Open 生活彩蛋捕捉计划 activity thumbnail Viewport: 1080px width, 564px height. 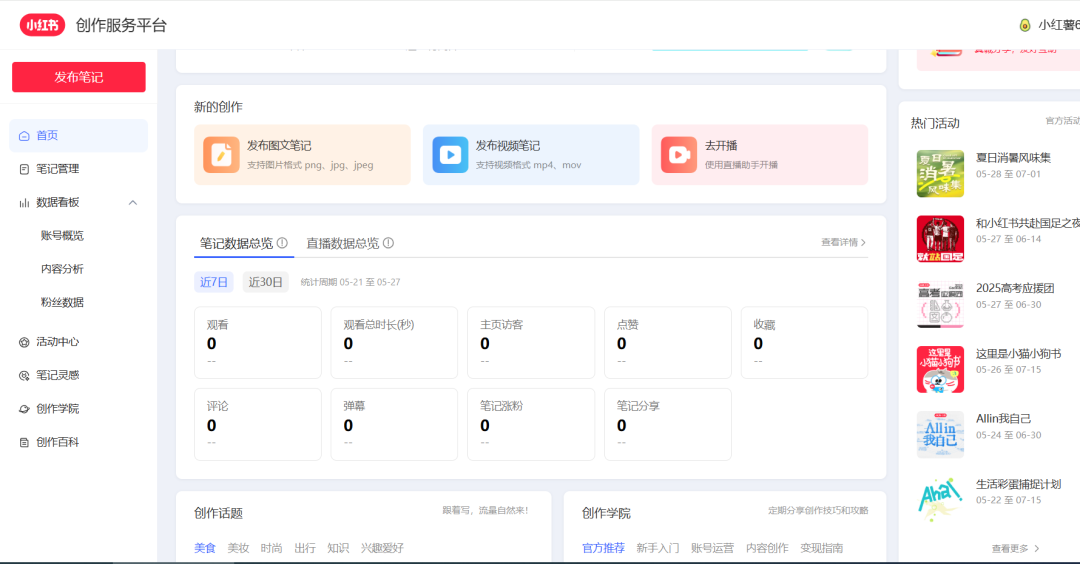tap(940, 500)
